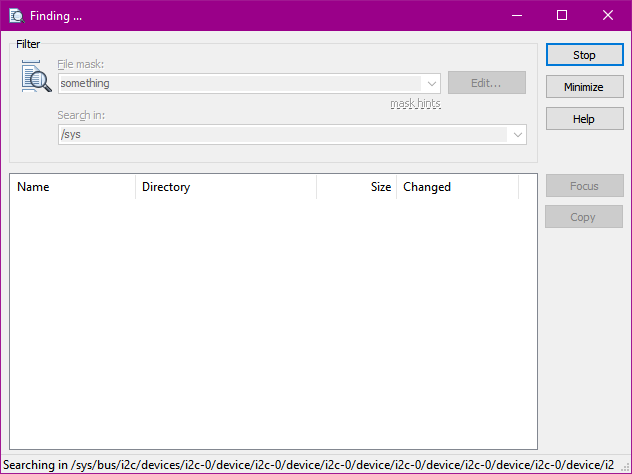
Task: Expand the File mask dropdown arrow
Action: click(x=432, y=84)
